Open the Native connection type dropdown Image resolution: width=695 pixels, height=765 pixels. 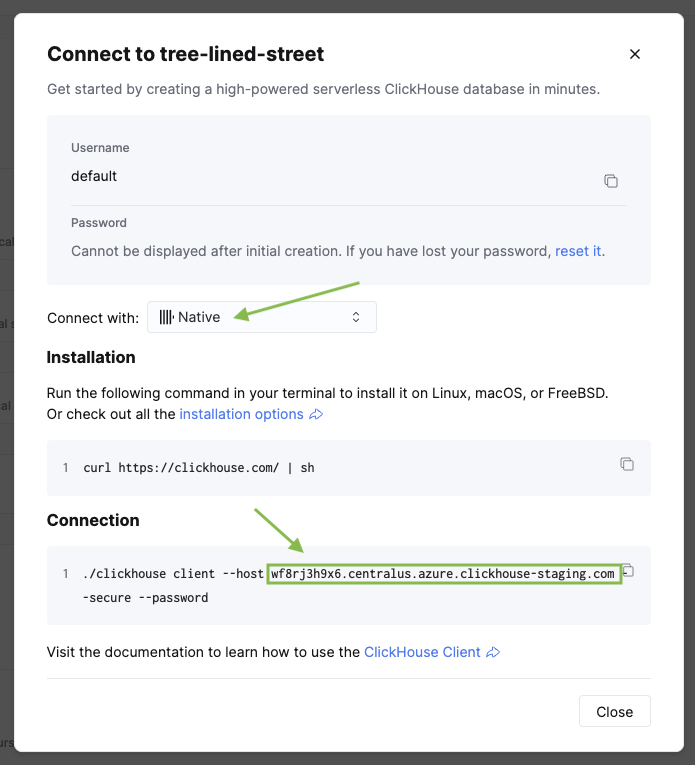pos(262,317)
